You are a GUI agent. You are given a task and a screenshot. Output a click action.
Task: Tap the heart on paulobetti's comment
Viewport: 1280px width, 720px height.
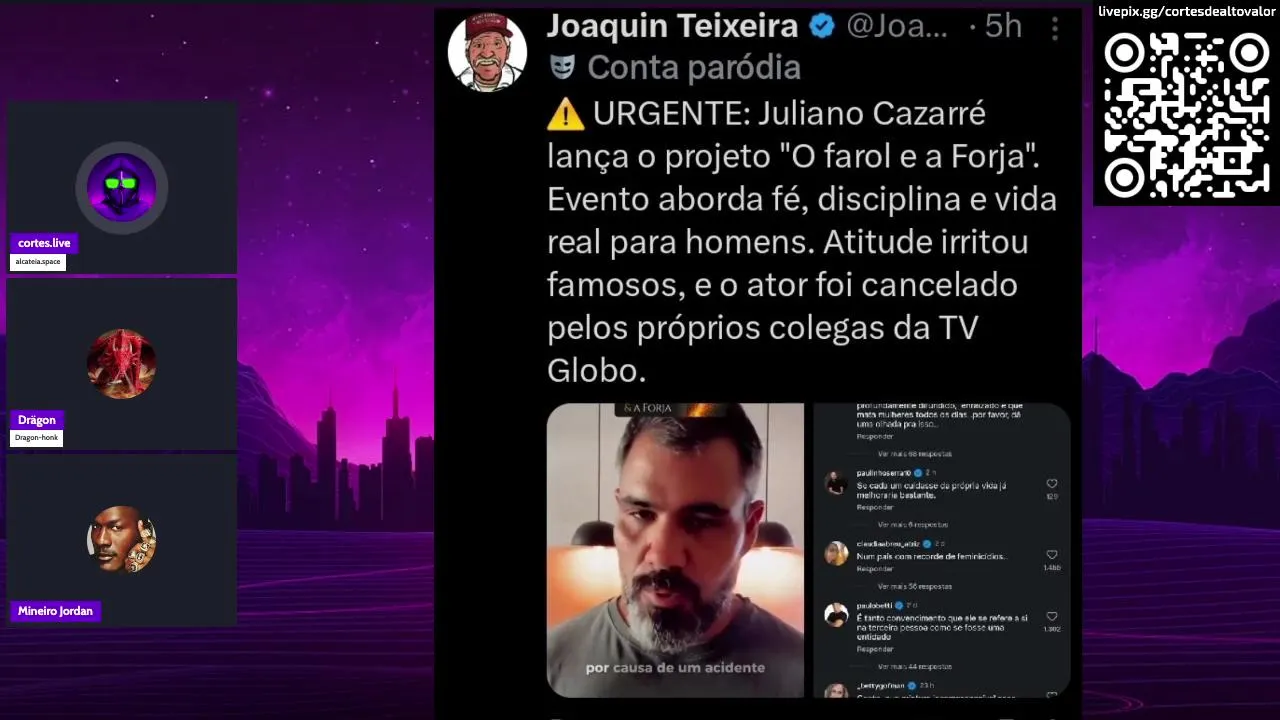pos(1051,617)
